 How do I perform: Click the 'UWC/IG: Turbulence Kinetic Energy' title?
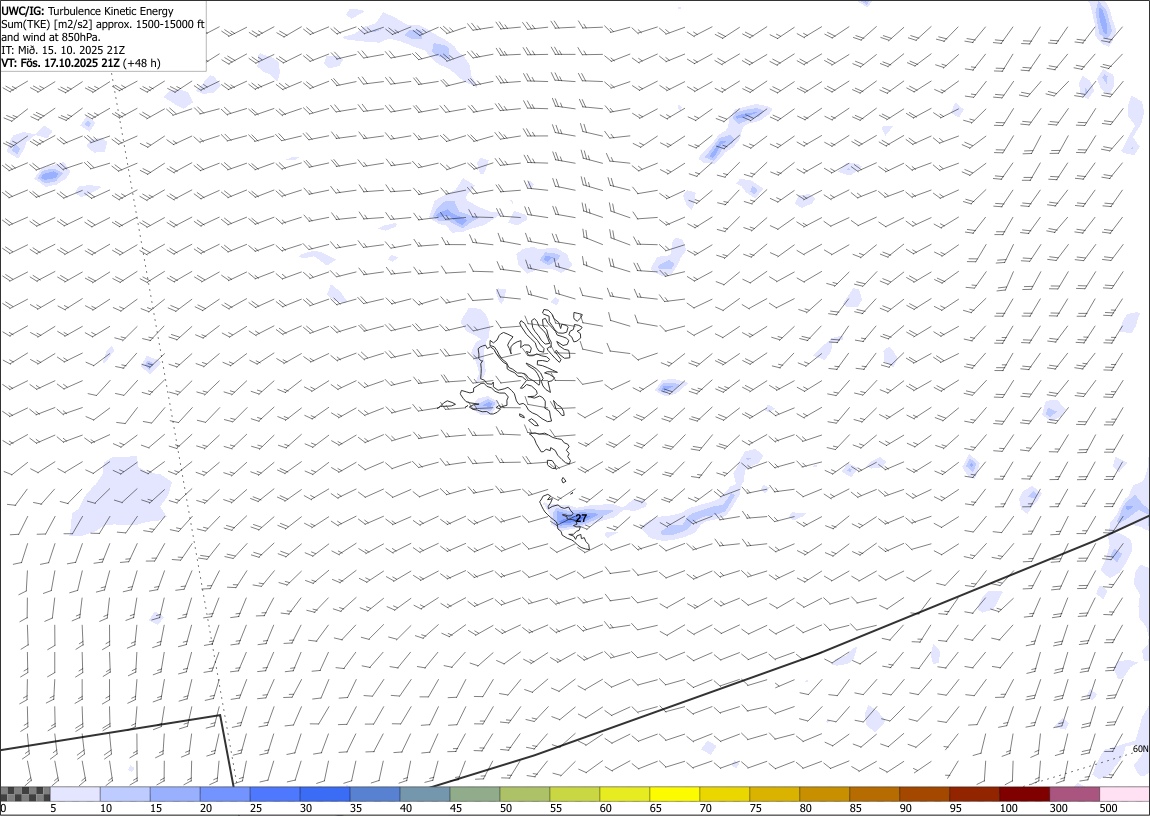(x=87, y=11)
